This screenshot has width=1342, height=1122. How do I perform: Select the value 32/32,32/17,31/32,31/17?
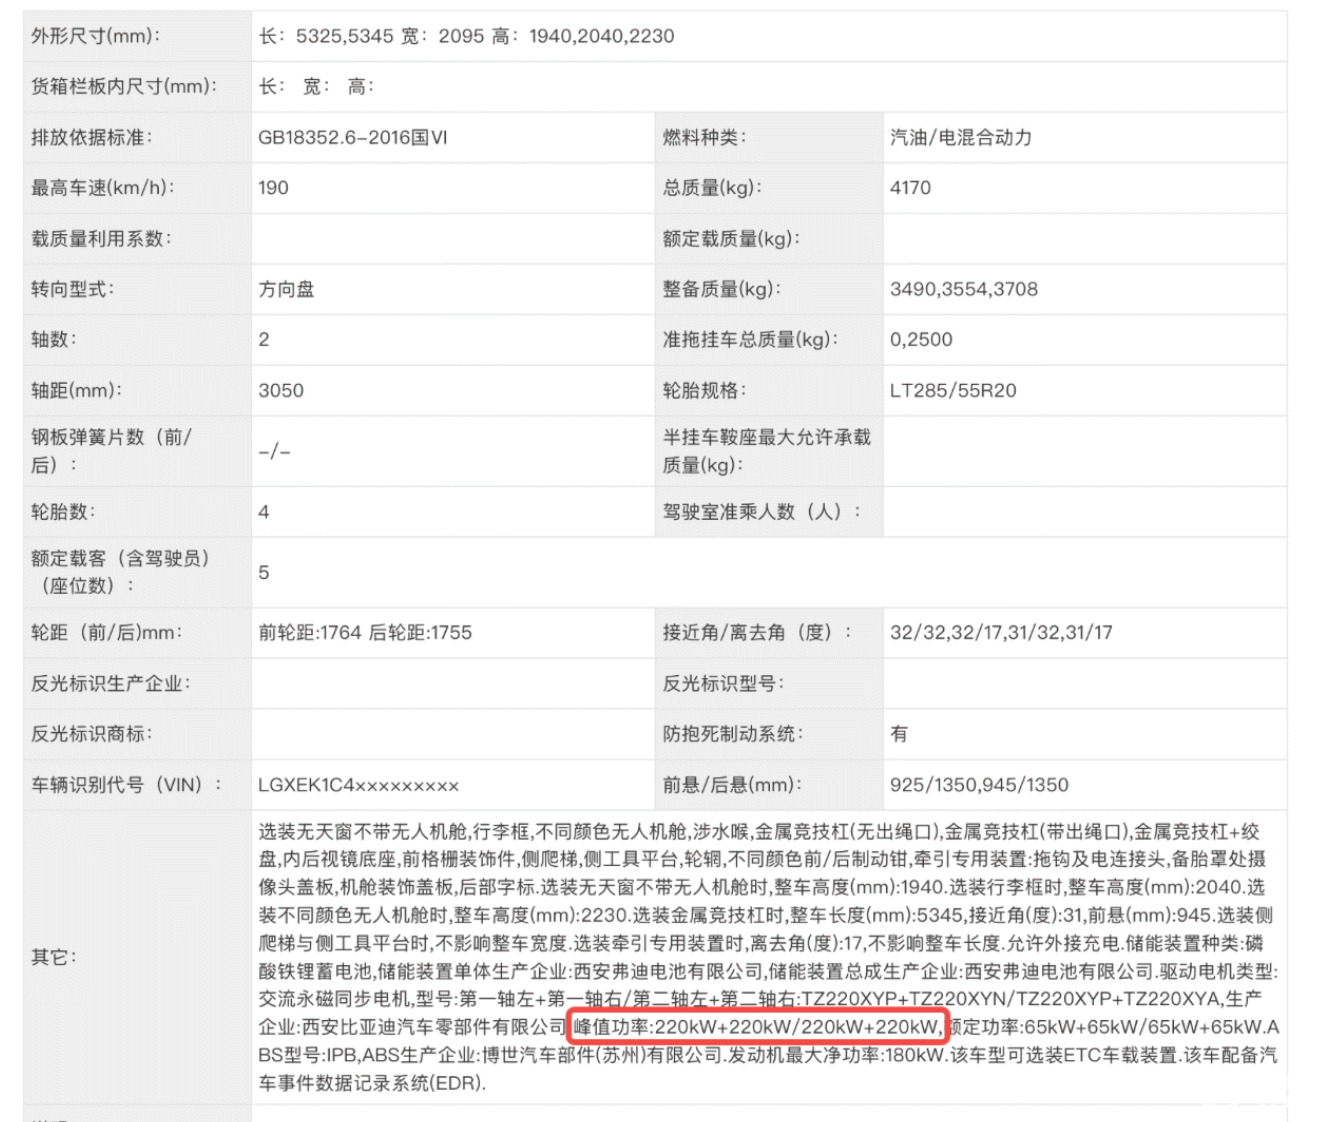pyautogui.click(x=1001, y=632)
